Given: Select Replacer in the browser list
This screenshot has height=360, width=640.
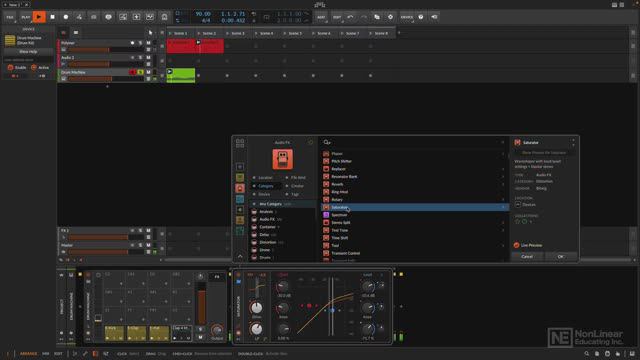Looking at the screenshot, I should click(414, 169).
